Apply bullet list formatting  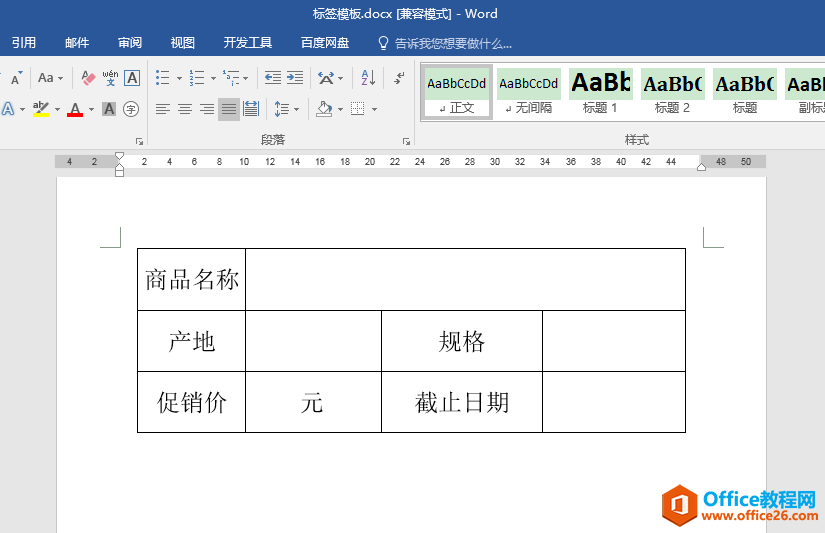pos(163,78)
